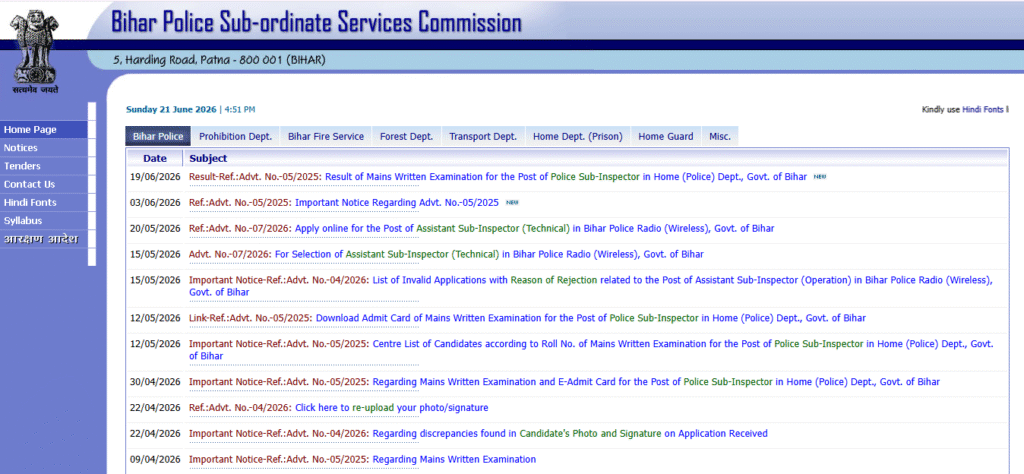The width and height of the screenshot is (1024, 474).
Task: Click the date cell 03/06/2026
Action: click(155, 202)
